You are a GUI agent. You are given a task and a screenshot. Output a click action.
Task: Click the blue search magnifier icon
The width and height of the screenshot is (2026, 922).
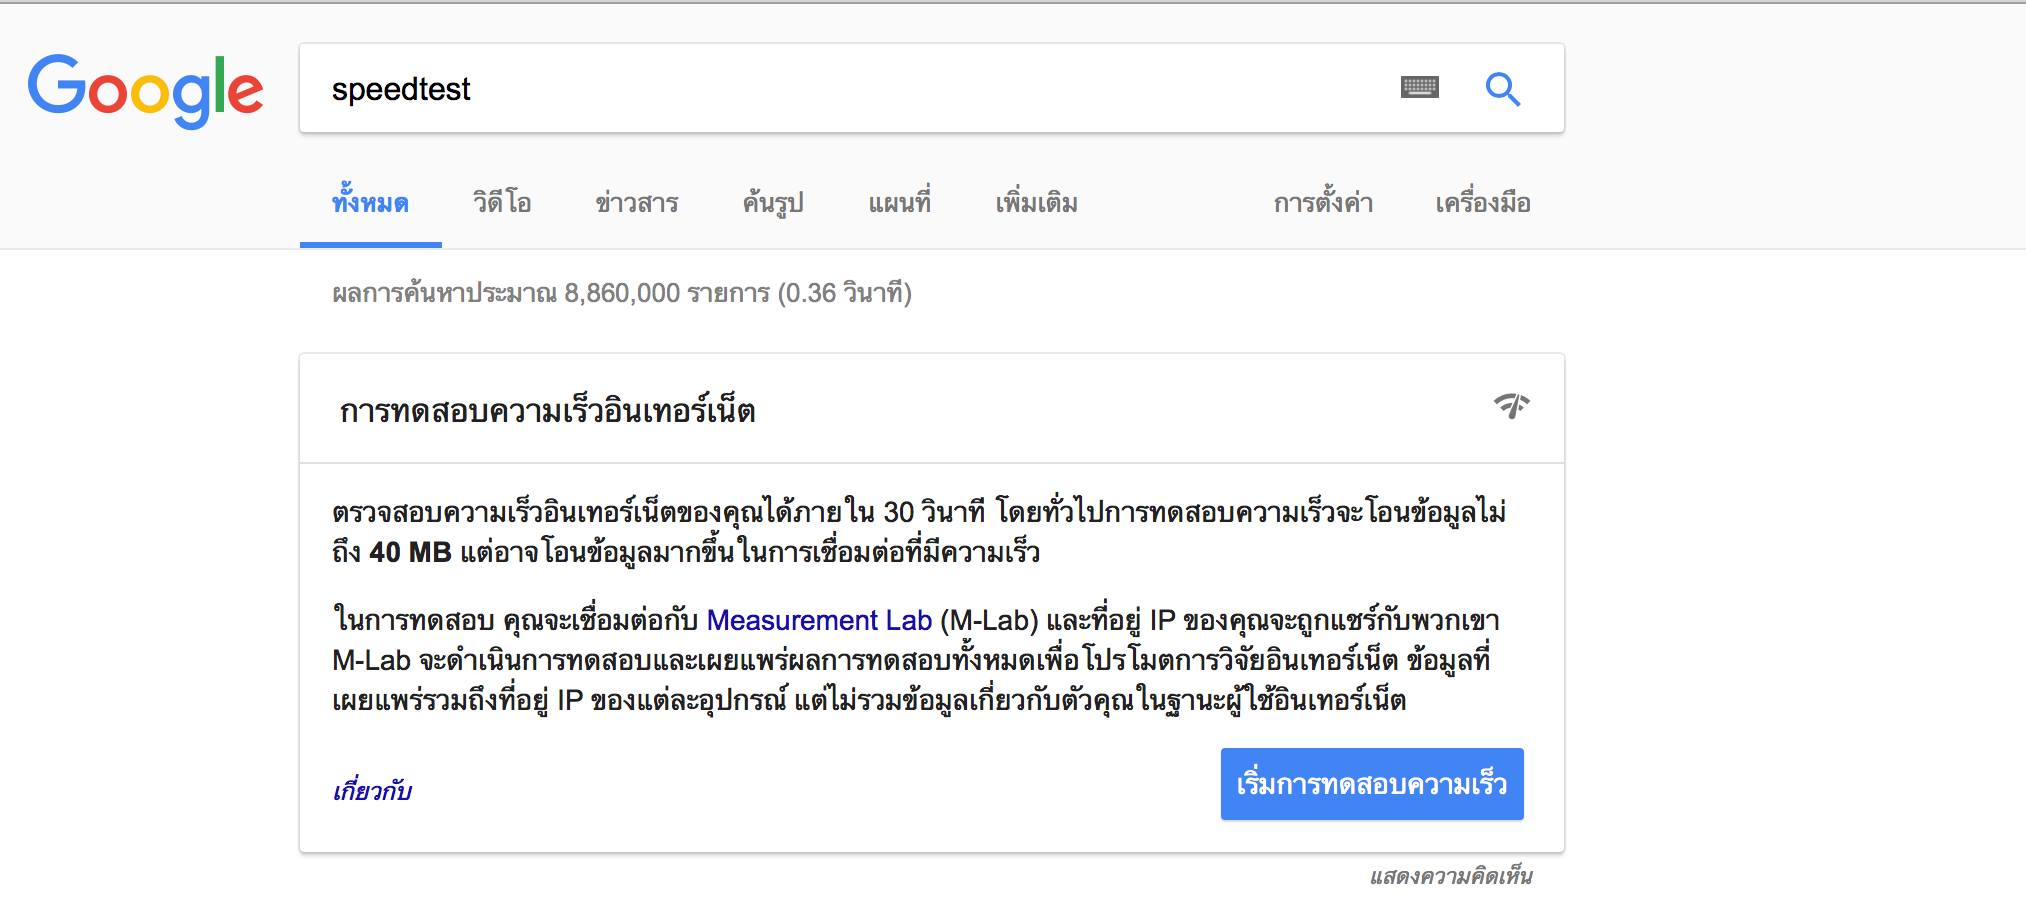[x=1502, y=89]
